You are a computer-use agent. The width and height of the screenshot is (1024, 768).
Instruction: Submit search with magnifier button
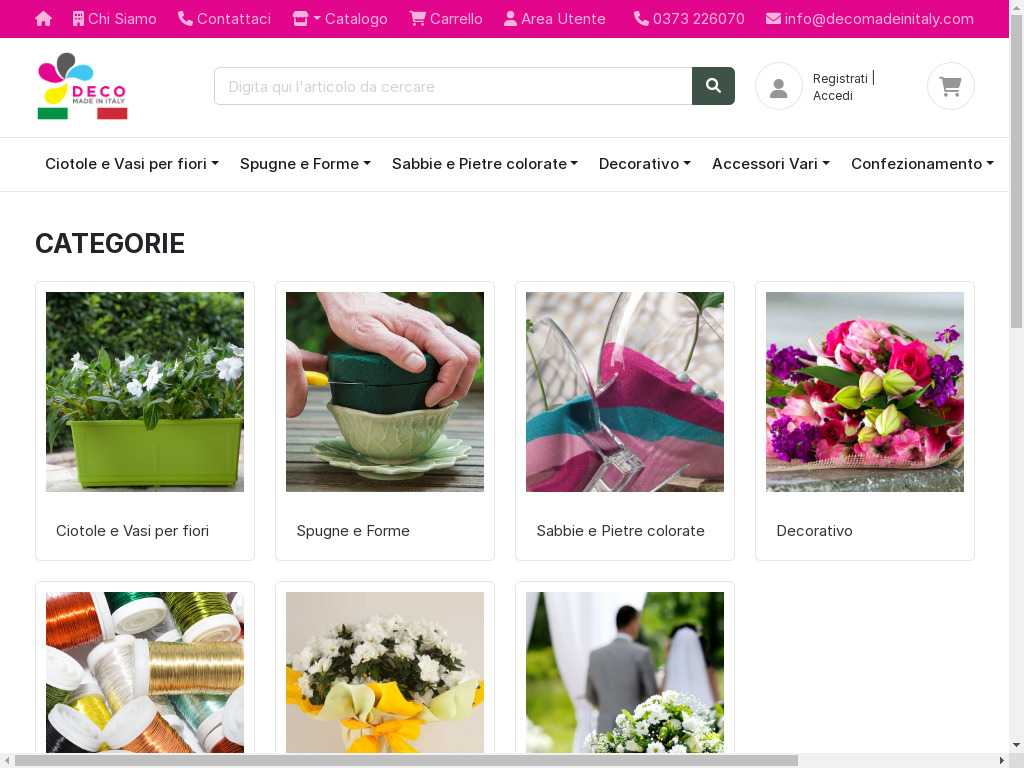pyautogui.click(x=713, y=86)
